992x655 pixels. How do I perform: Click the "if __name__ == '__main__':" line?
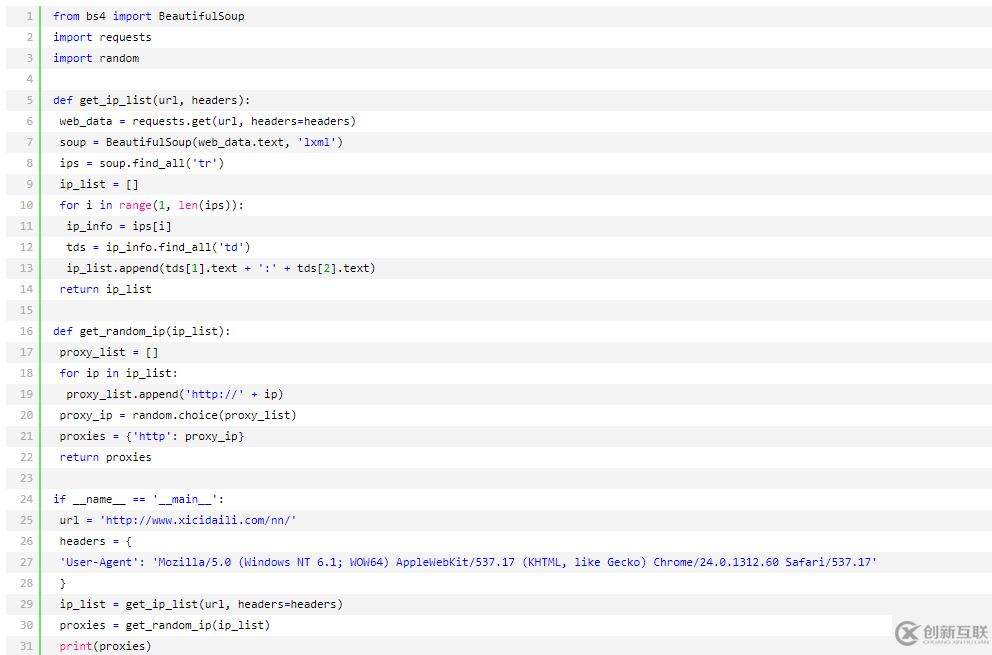139,499
